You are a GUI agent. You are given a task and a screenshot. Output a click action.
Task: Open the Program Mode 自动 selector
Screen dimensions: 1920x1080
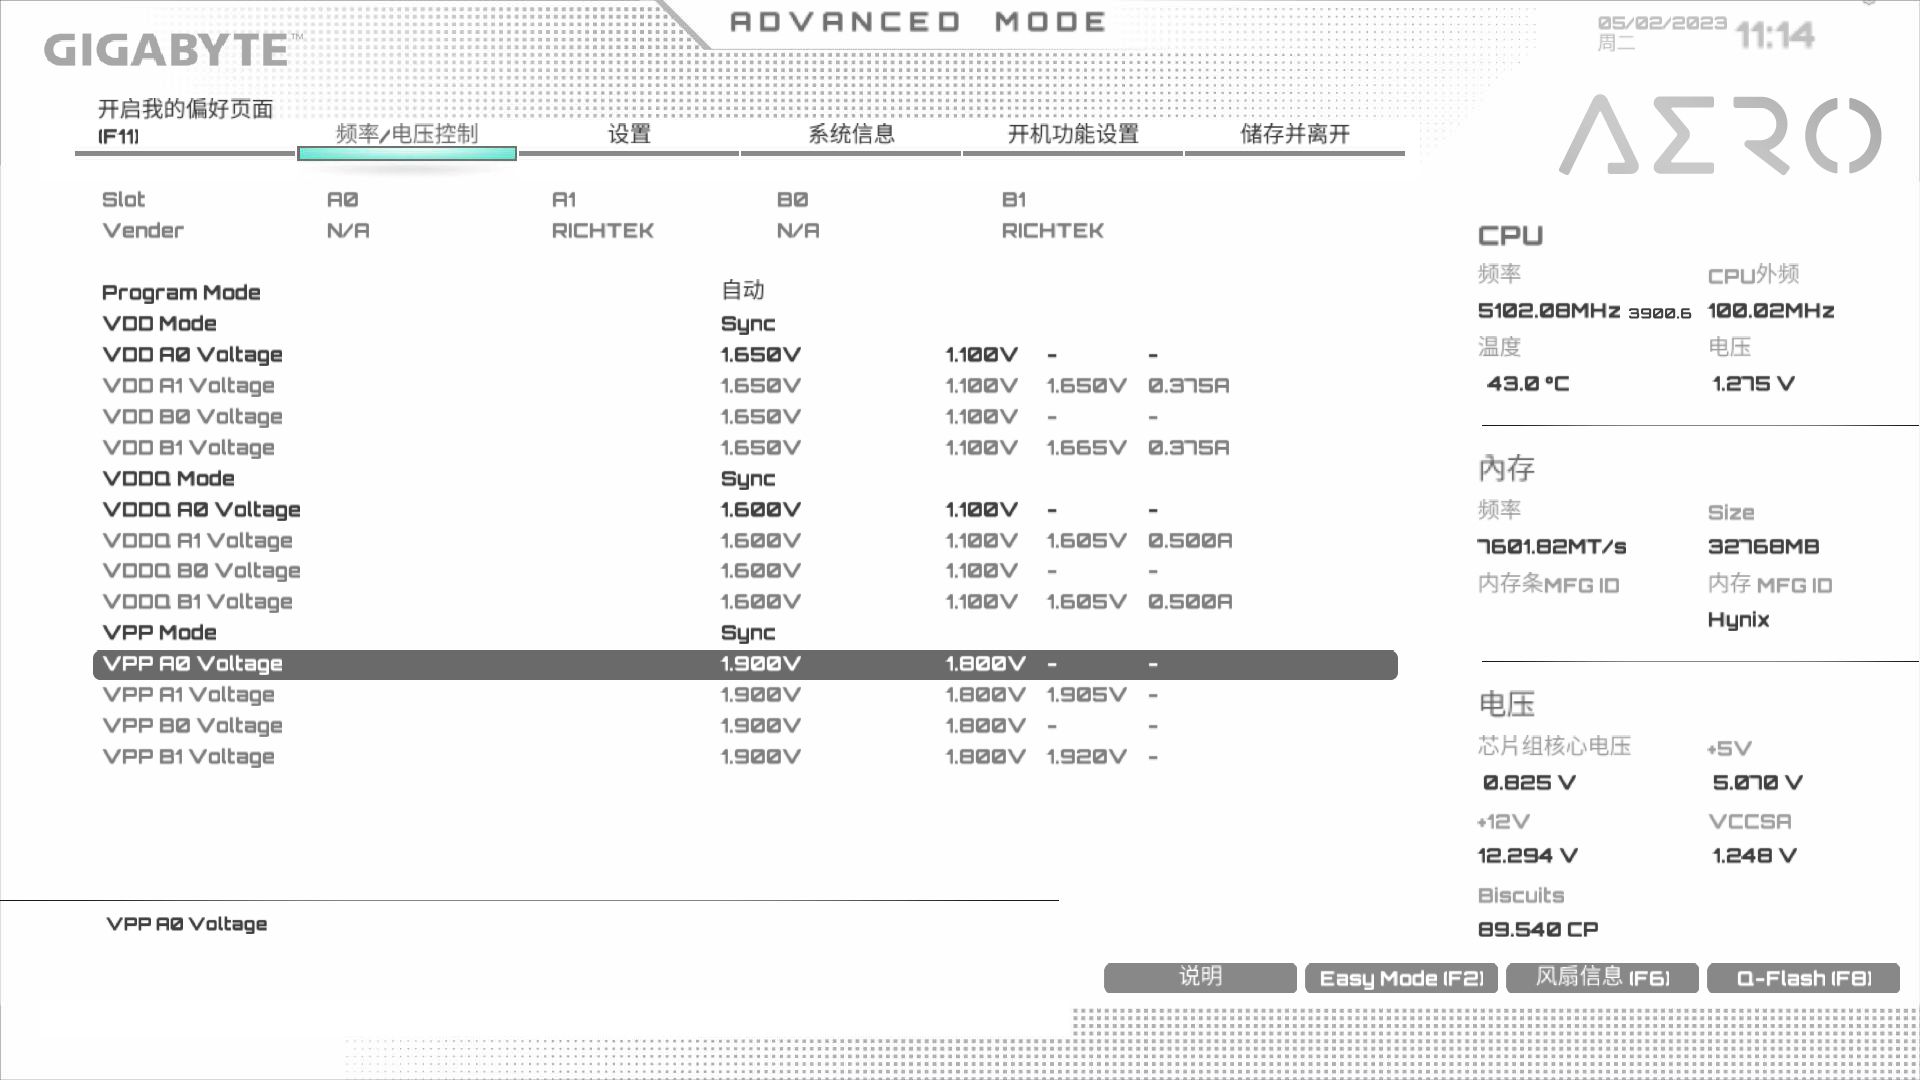pyautogui.click(x=742, y=291)
